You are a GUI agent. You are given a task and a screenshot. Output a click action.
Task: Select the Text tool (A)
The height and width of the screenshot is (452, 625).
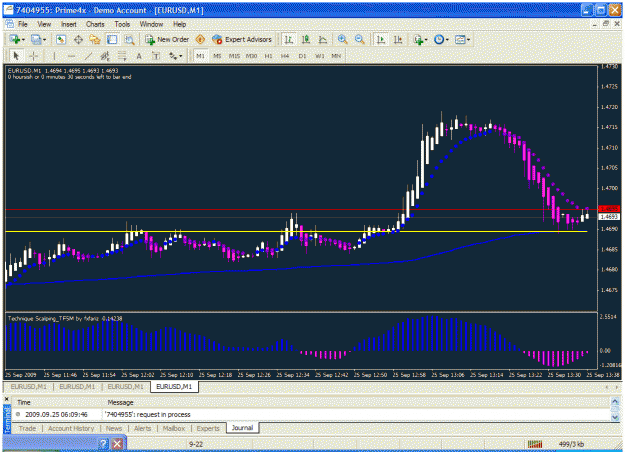click(x=139, y=56)
